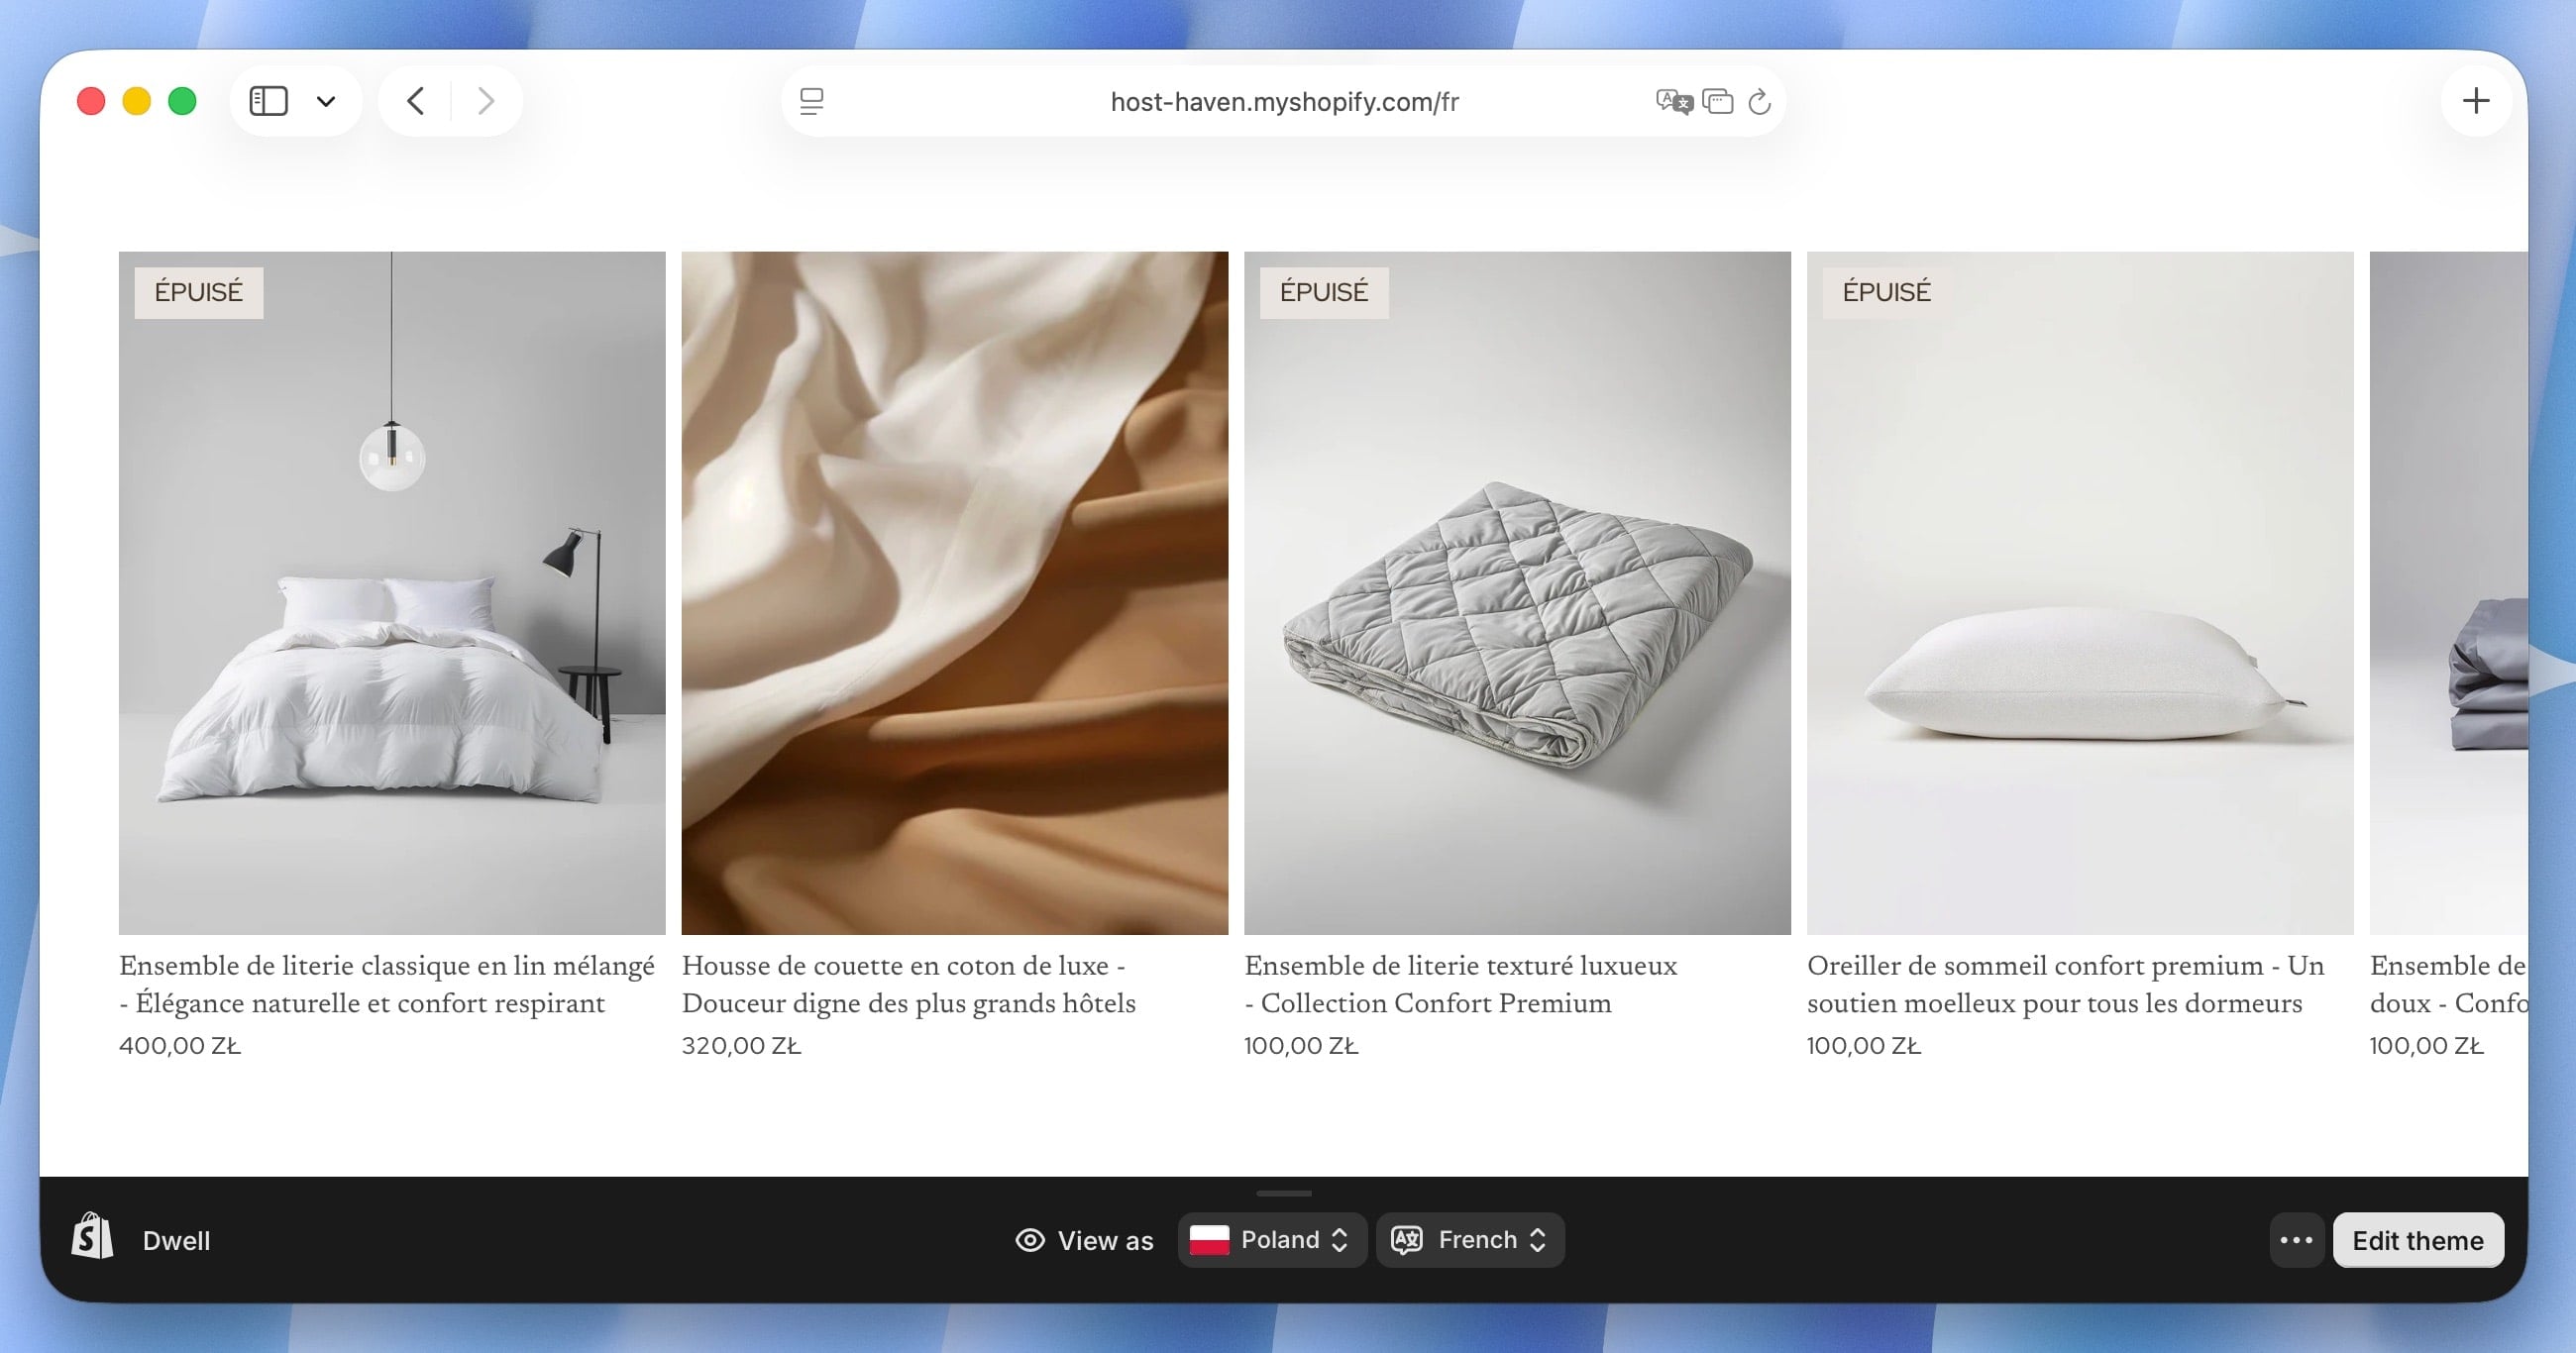
Task: Click the Reader view icon in address bar
Action: pyautogui.click(x=812, y=100)
